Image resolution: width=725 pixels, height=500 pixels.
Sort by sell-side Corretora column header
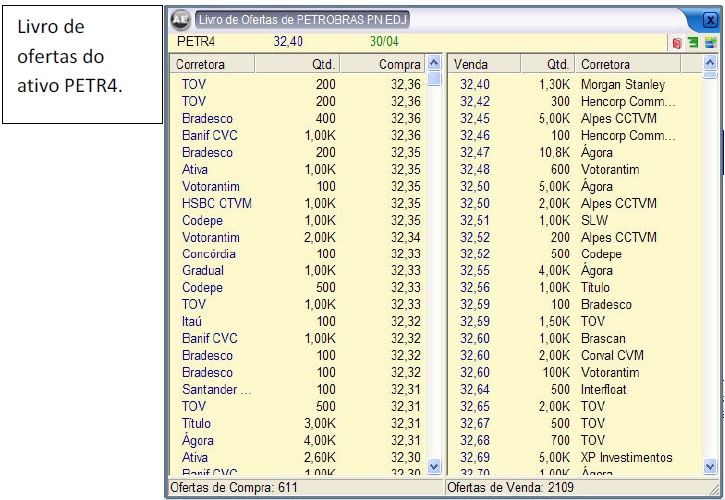pos(628,64)
